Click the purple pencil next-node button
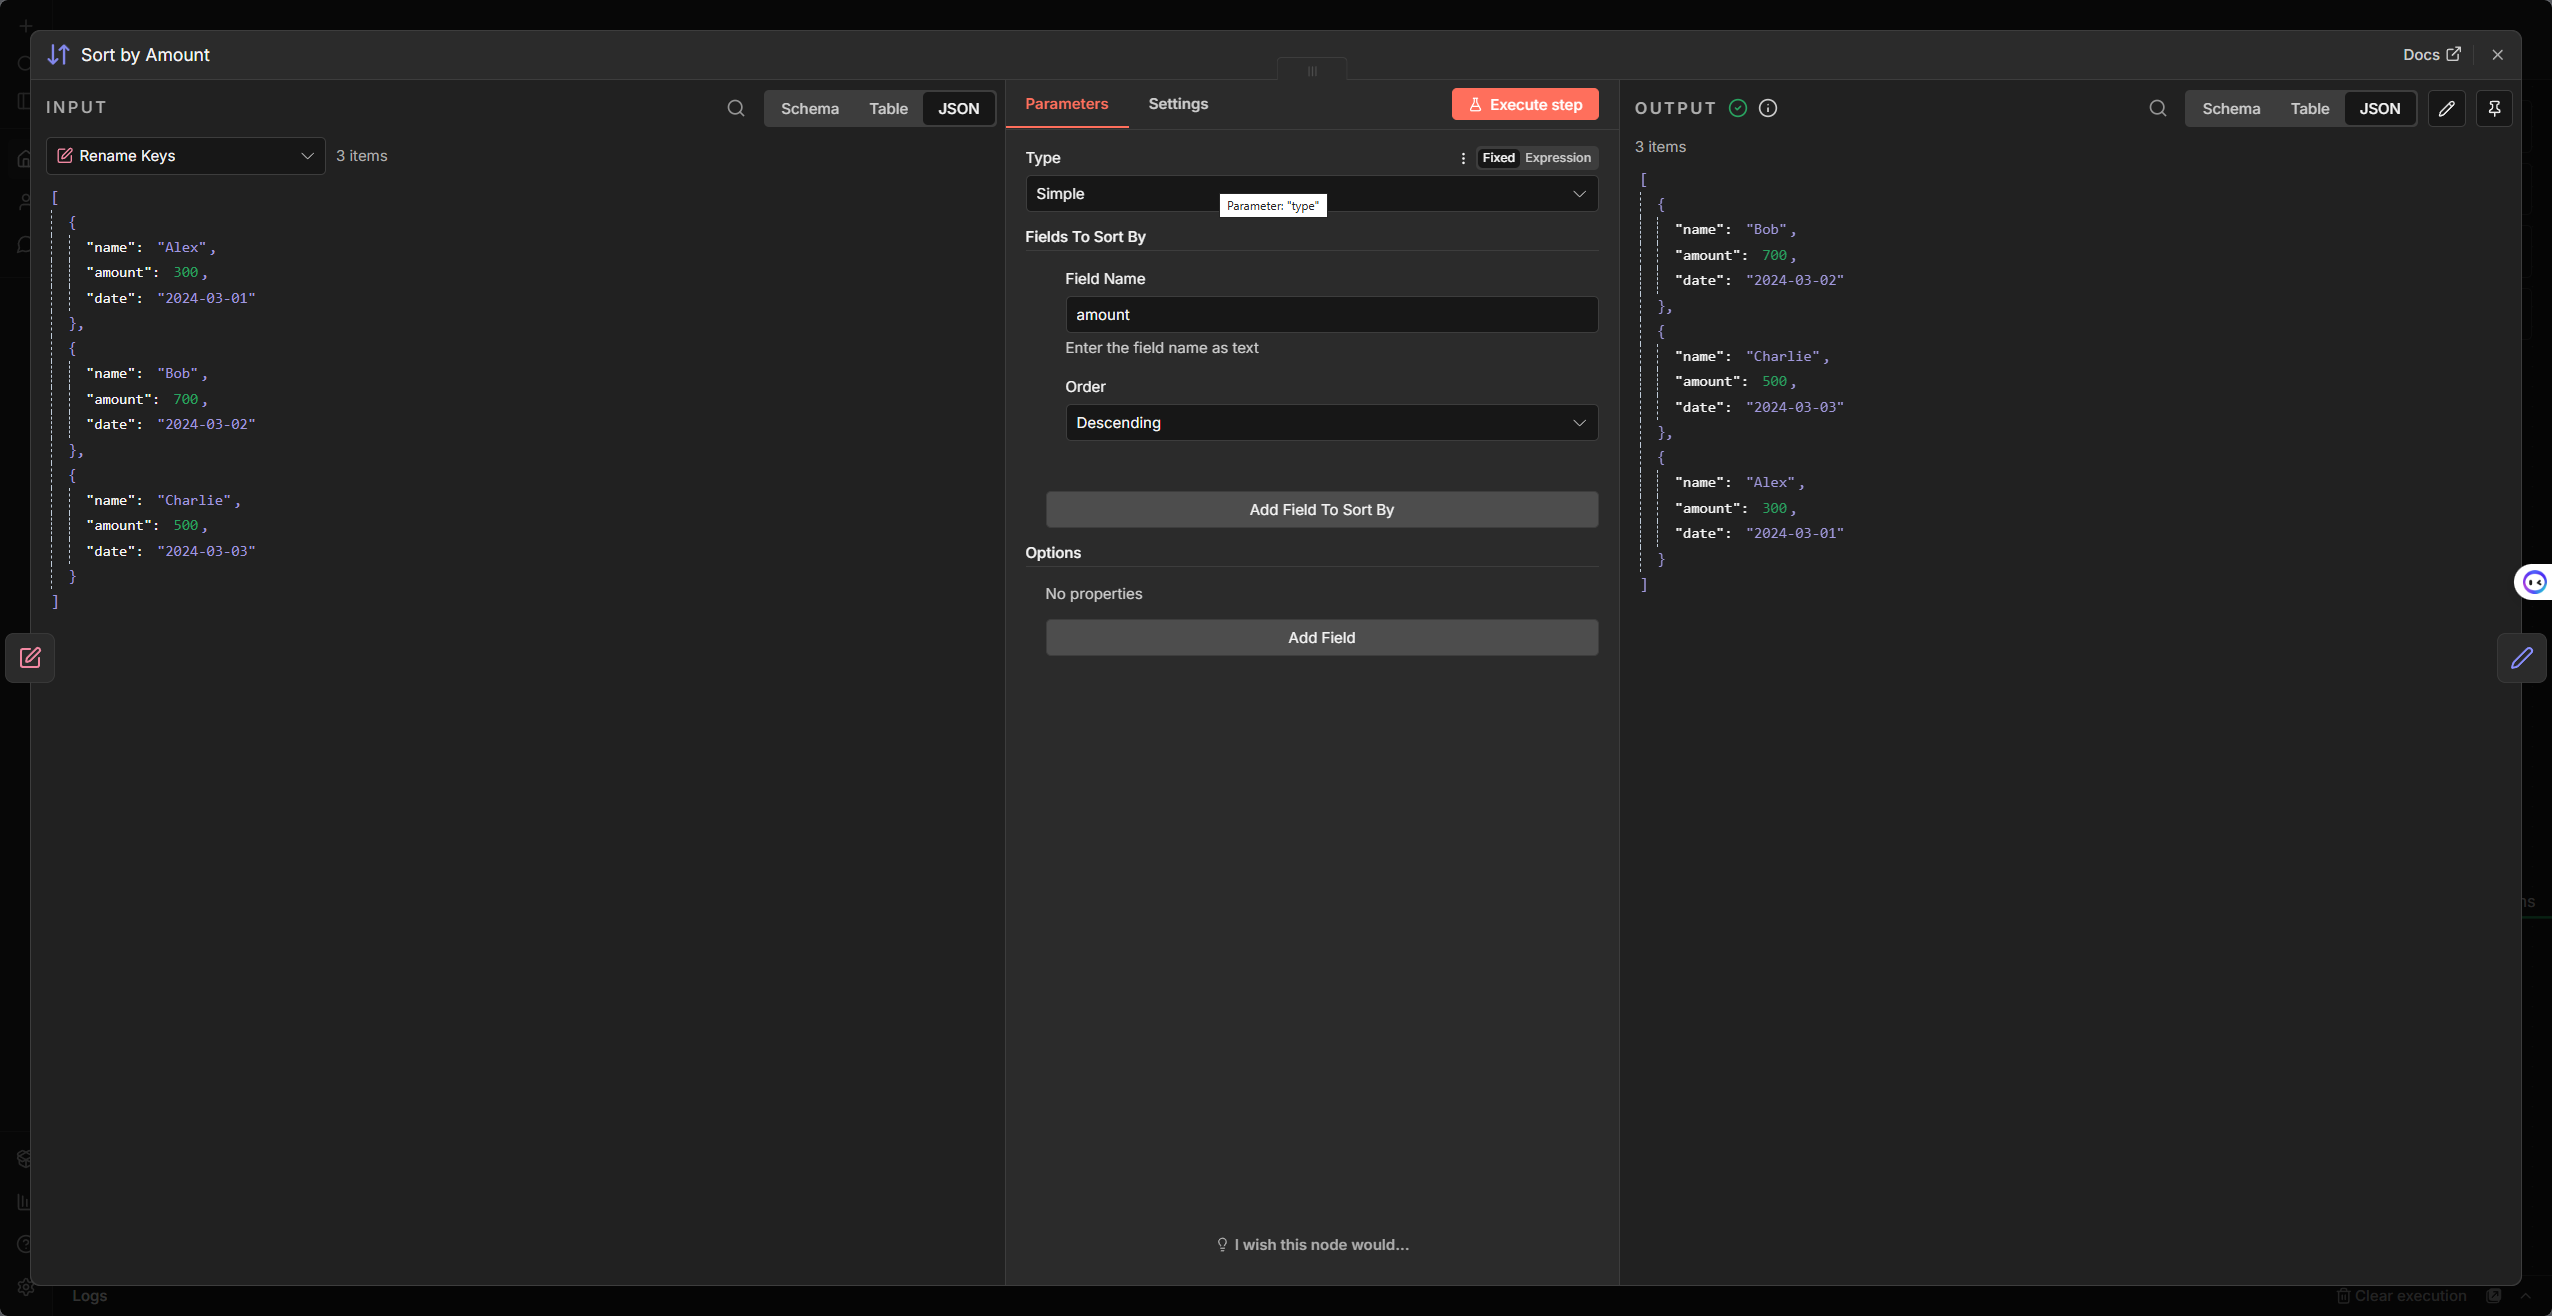The image size is (2552, 1316). [2521, 658]
